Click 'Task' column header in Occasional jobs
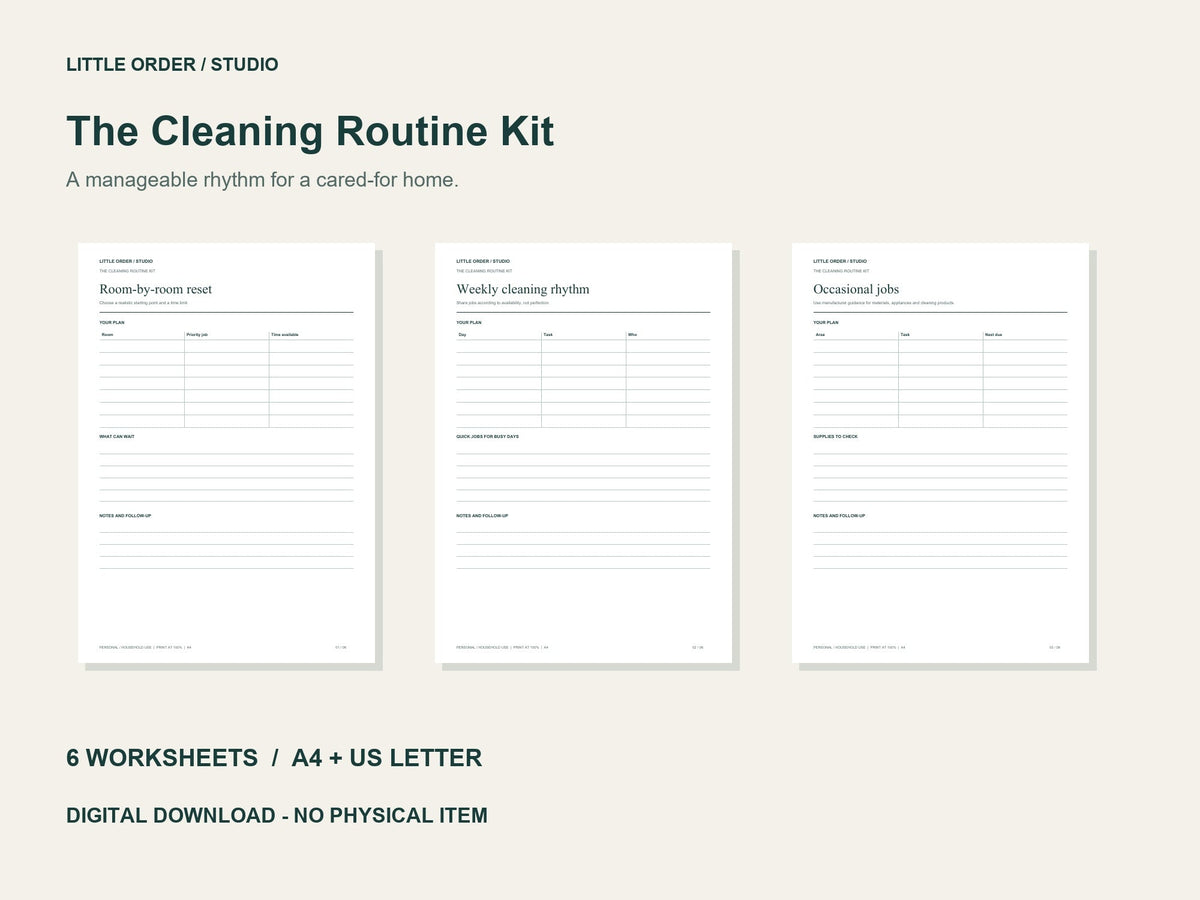This screenshot has height=900, width=1200. tap(905, 335)
